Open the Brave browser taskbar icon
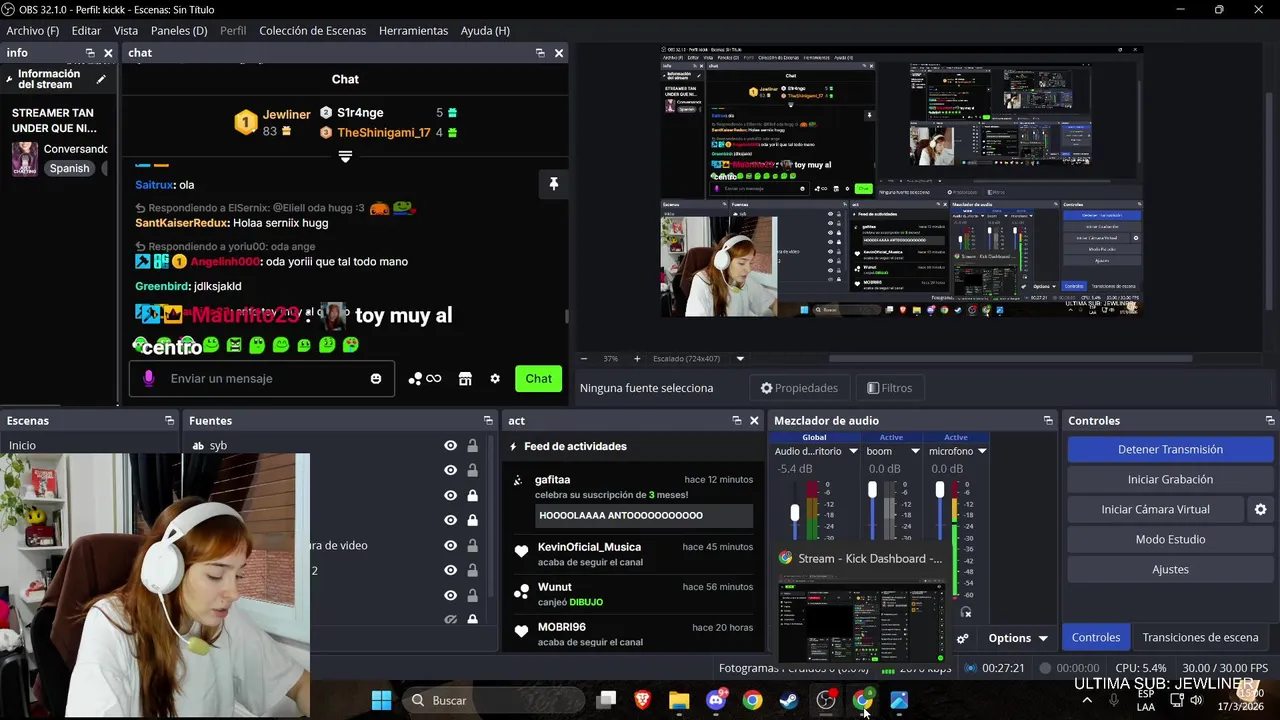 [x=642, y=700]
